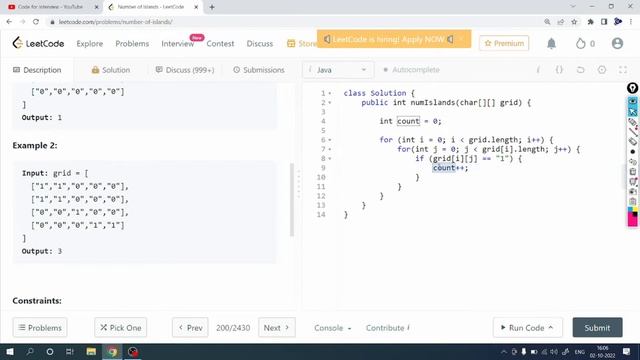Open the notifications bell

[551, 43]
